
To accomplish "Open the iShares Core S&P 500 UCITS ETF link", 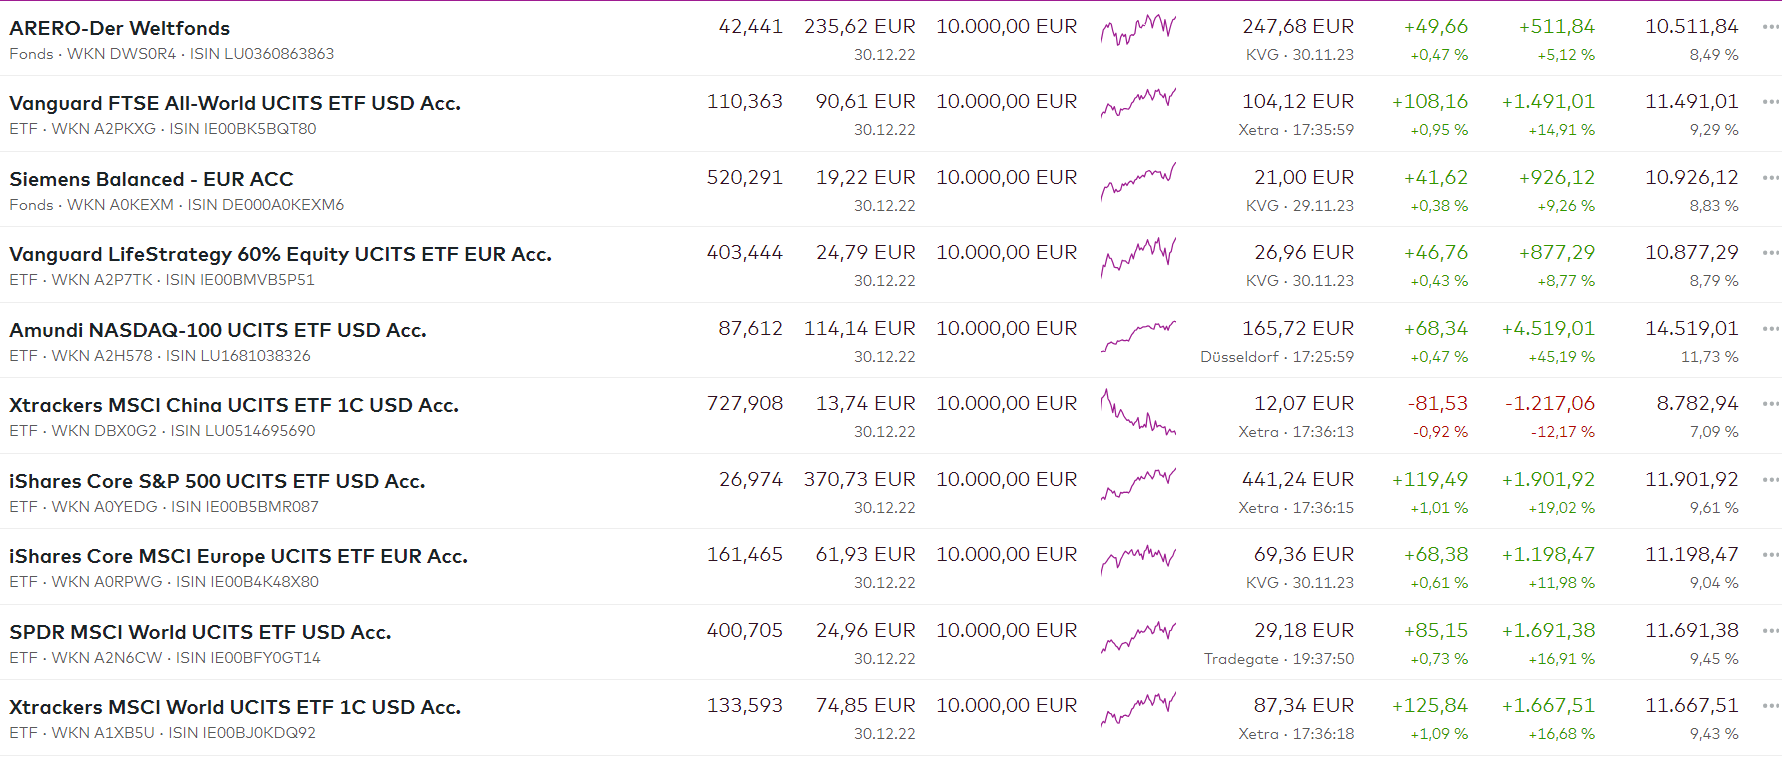I will coord(217,481).
